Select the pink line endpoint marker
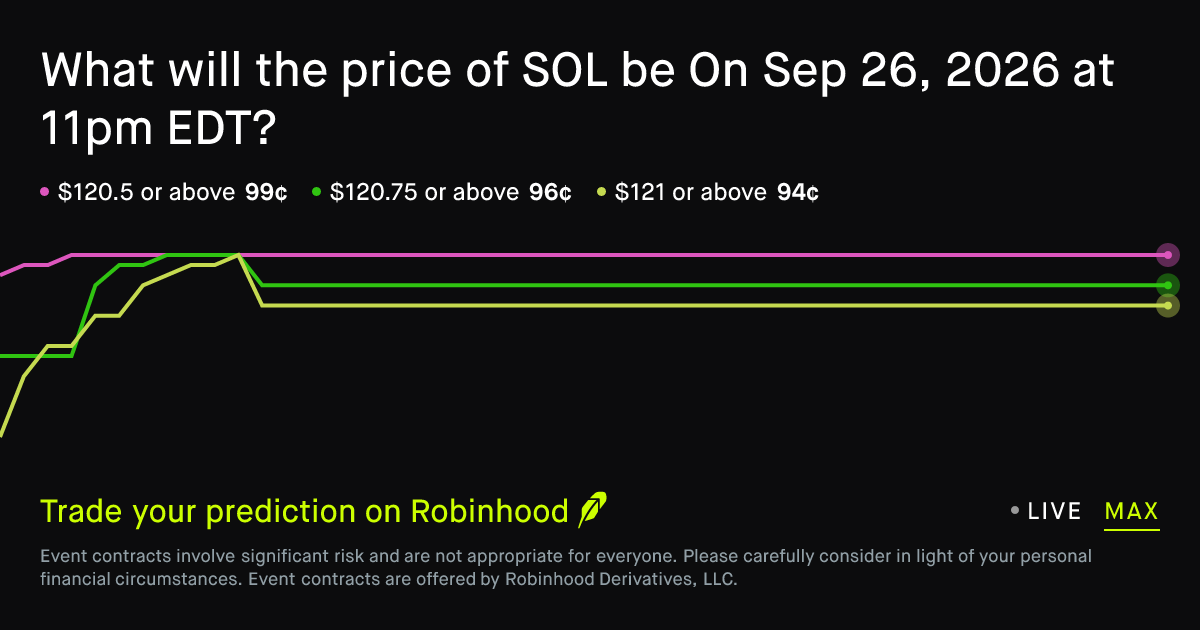1200x630 pixels. point(1167,255)
